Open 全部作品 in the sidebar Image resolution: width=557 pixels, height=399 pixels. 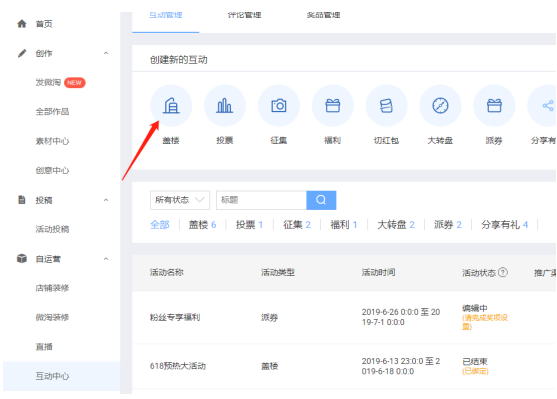pos(52,112)
